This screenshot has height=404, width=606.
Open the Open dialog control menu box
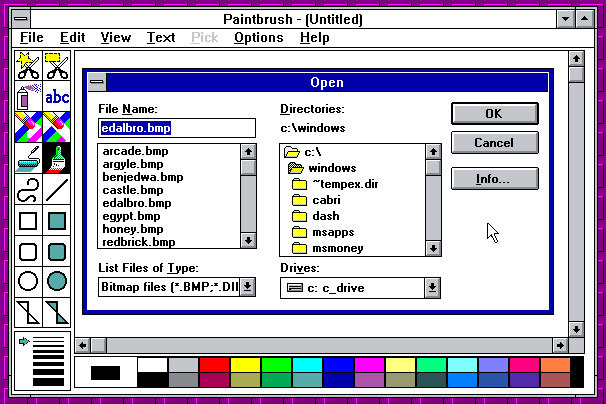click(x=97, y=82)
